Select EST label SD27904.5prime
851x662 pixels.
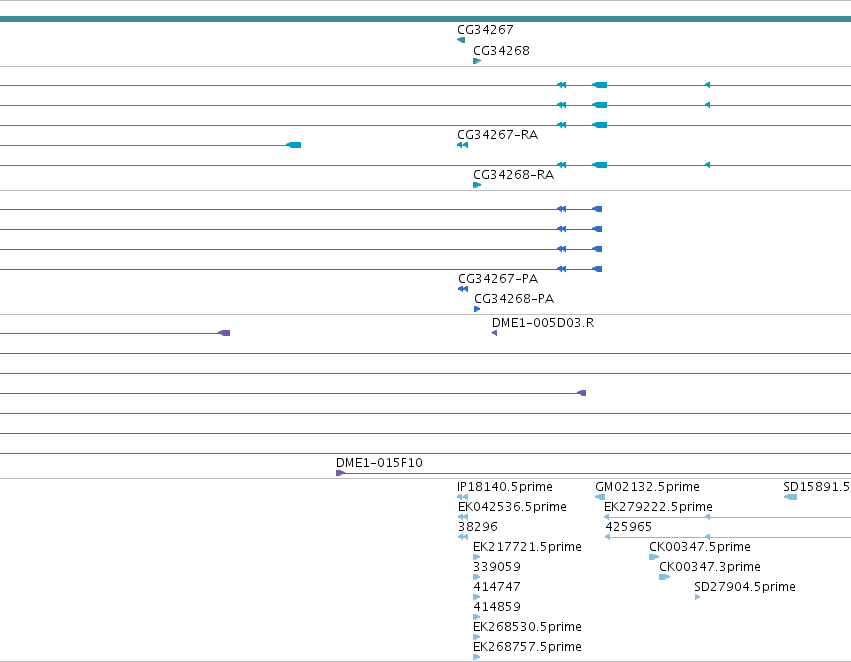click(x=745, y=587)
